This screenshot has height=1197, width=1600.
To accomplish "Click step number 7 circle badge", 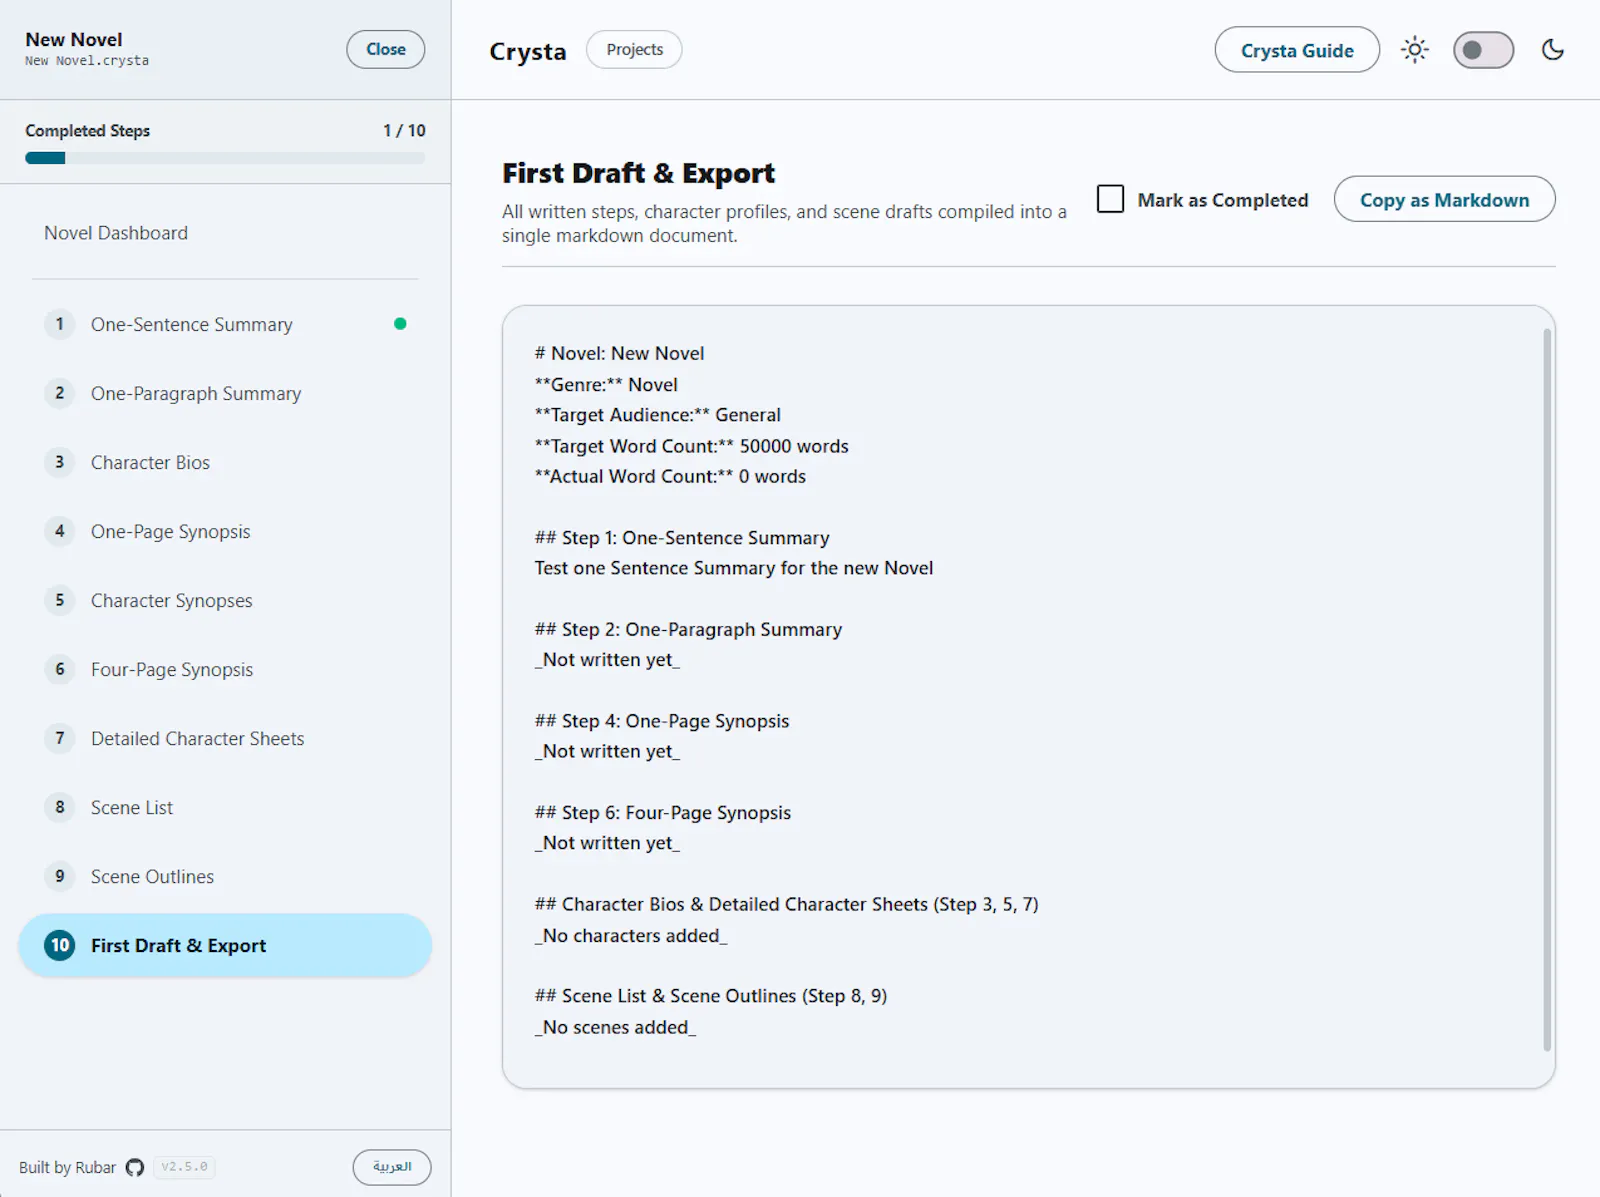I will [x=60, y=738].
